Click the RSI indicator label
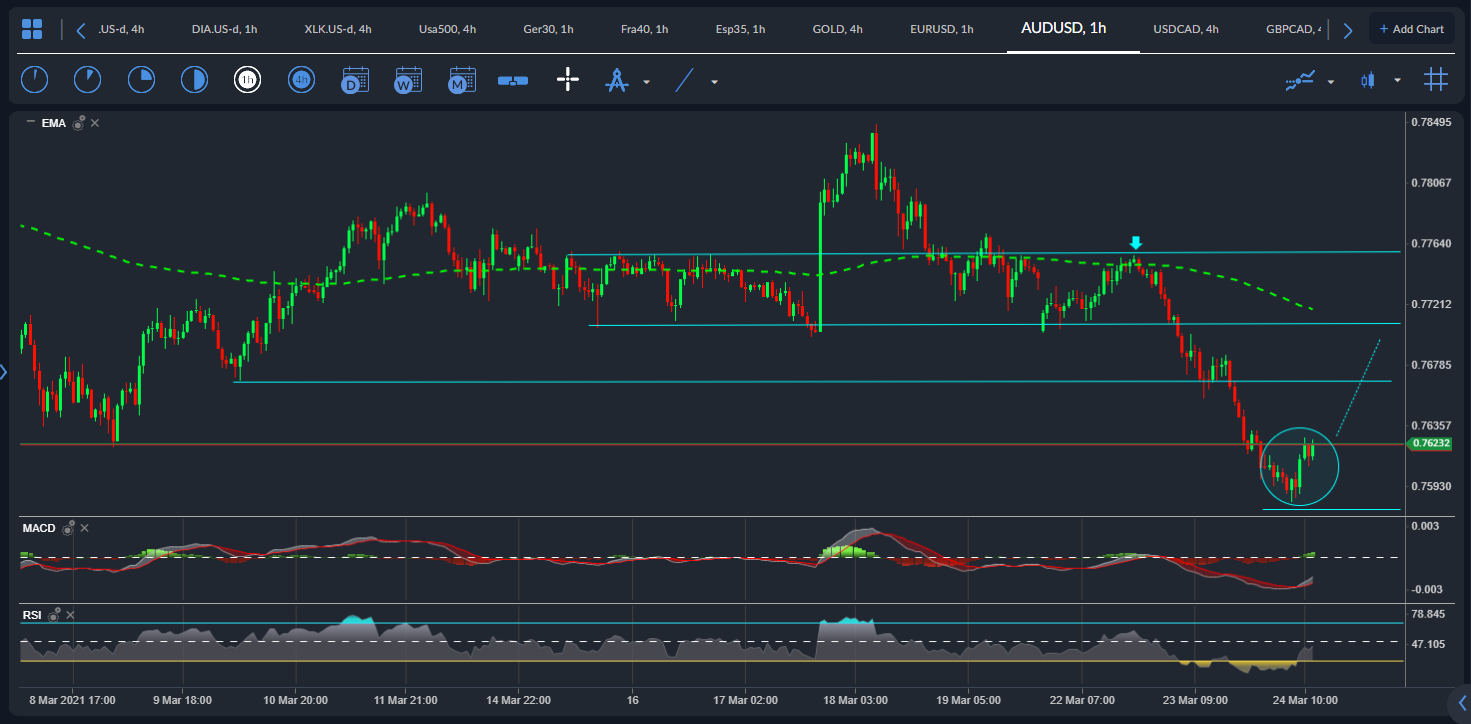Image resolution: width=1471 pixels, height=724 pixels. (32, 615)
